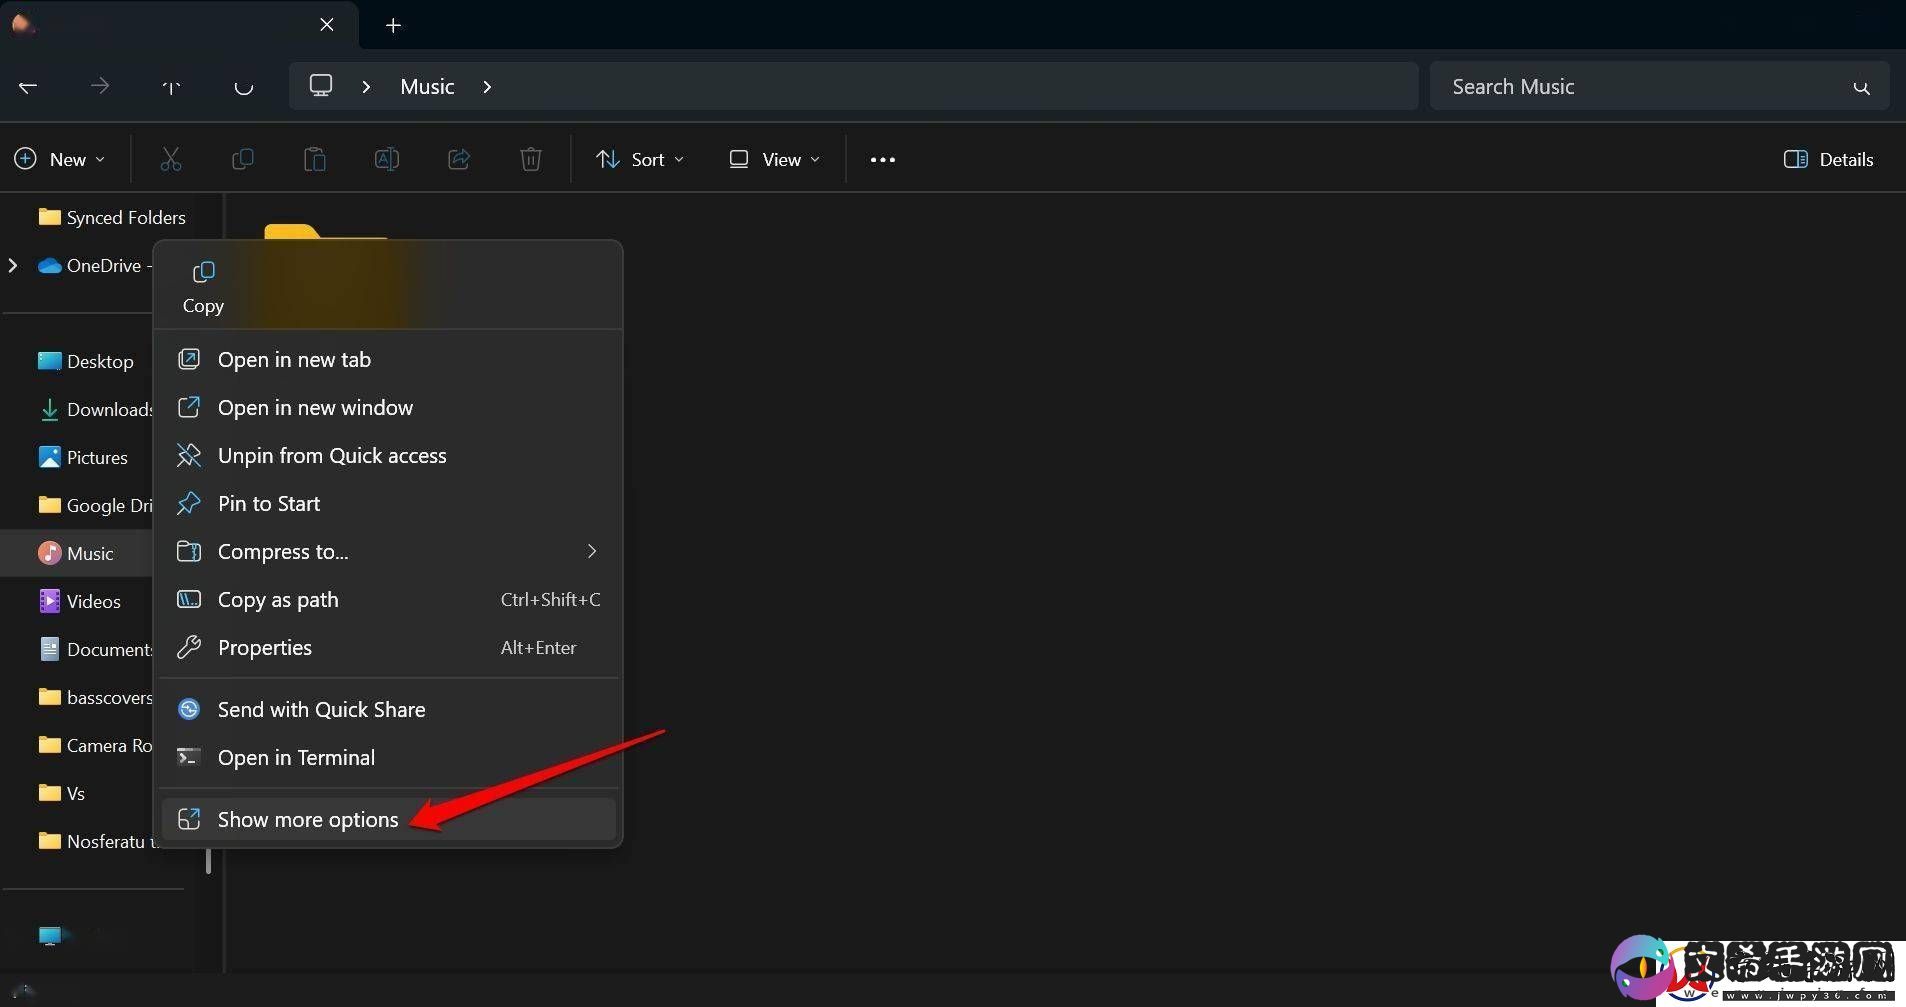Go up one folder level
This screenshot has height=1007, width=1906.
[x=171, y=87]
